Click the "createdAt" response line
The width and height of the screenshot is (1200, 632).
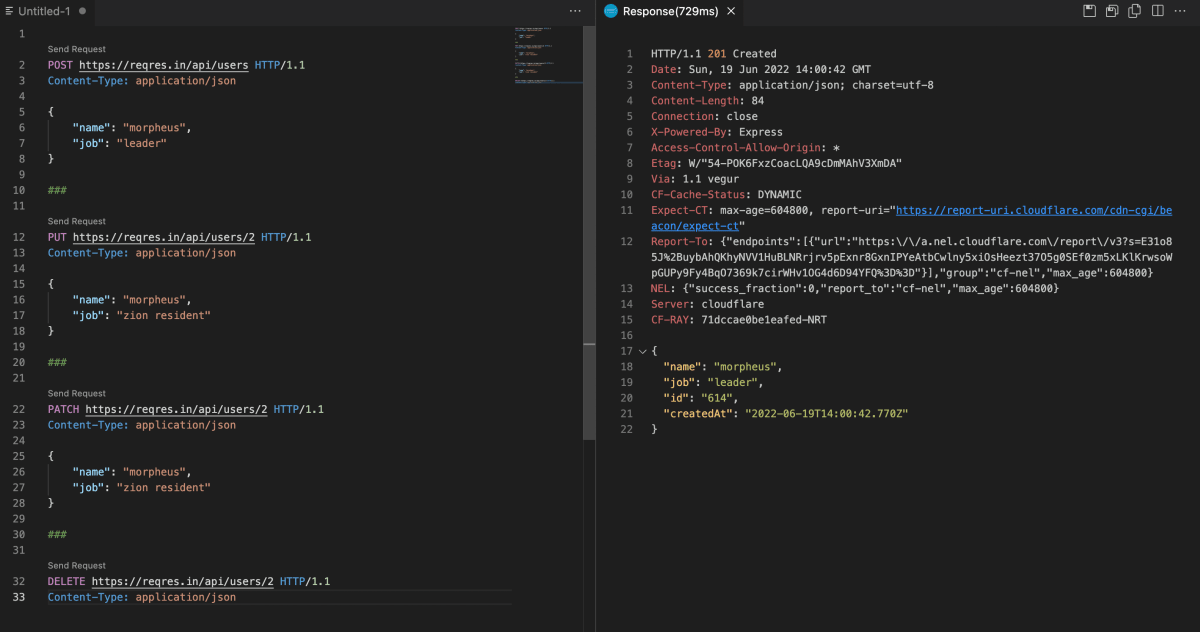coord(787,414)
